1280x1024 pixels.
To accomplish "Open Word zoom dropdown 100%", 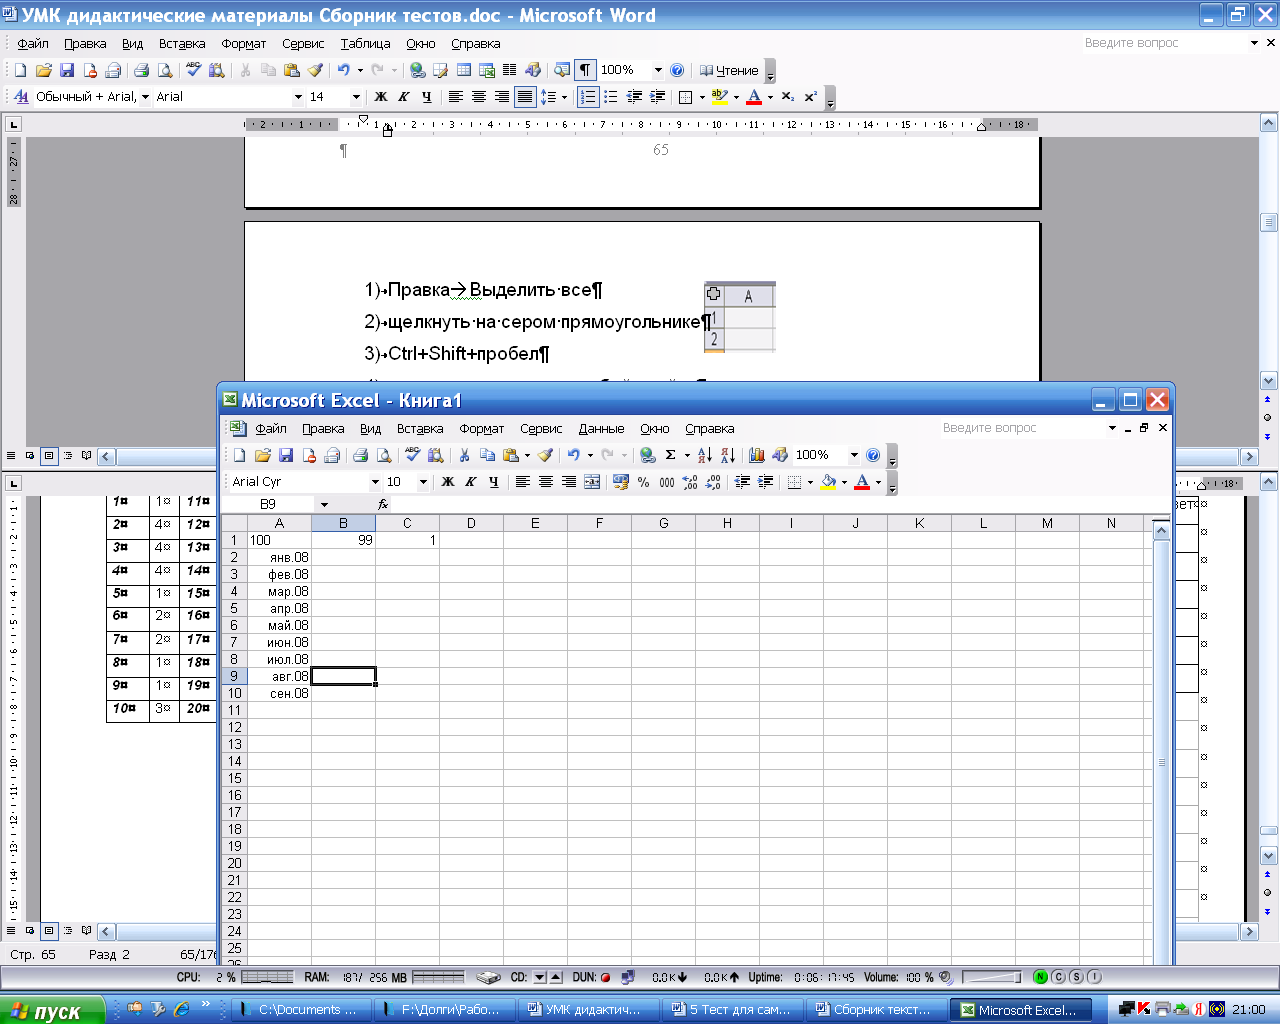I will pyautogui.click(x=658, y=70).
